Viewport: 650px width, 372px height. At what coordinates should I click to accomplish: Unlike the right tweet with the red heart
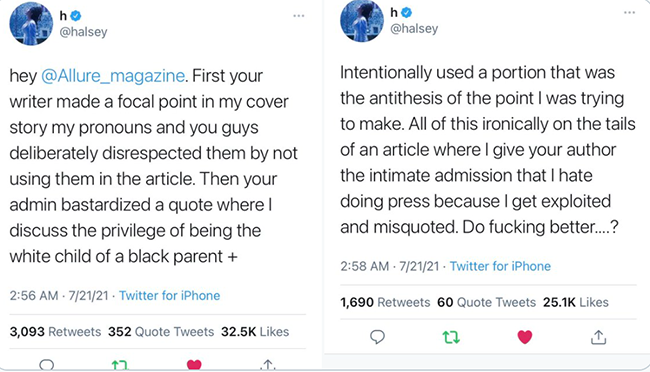[x=525, y=337]
